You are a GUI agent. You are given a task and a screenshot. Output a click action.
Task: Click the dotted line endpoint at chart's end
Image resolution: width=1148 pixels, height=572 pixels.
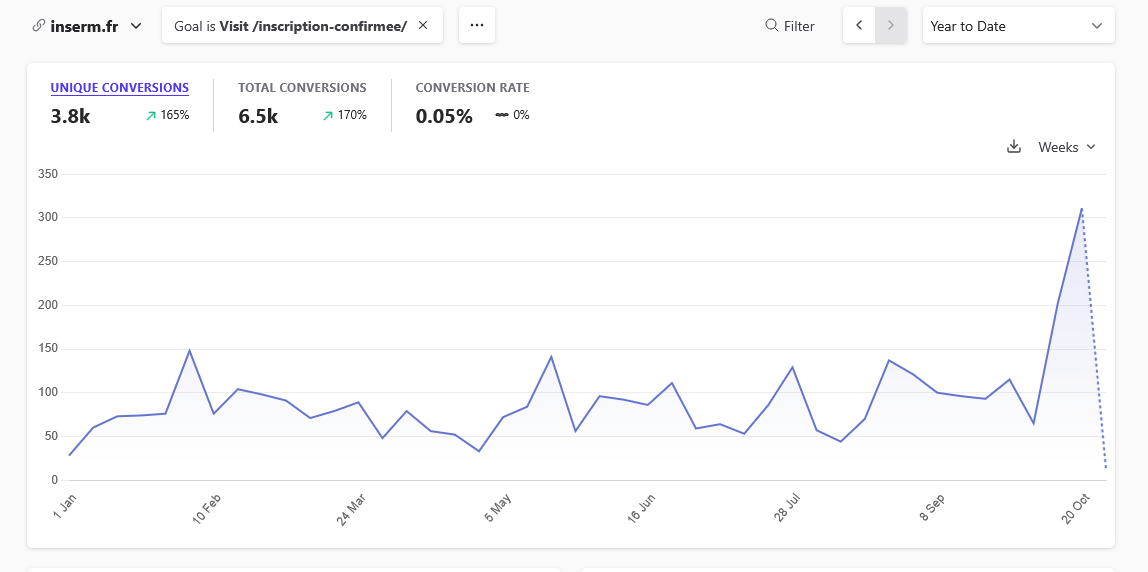pos(1105,467)
